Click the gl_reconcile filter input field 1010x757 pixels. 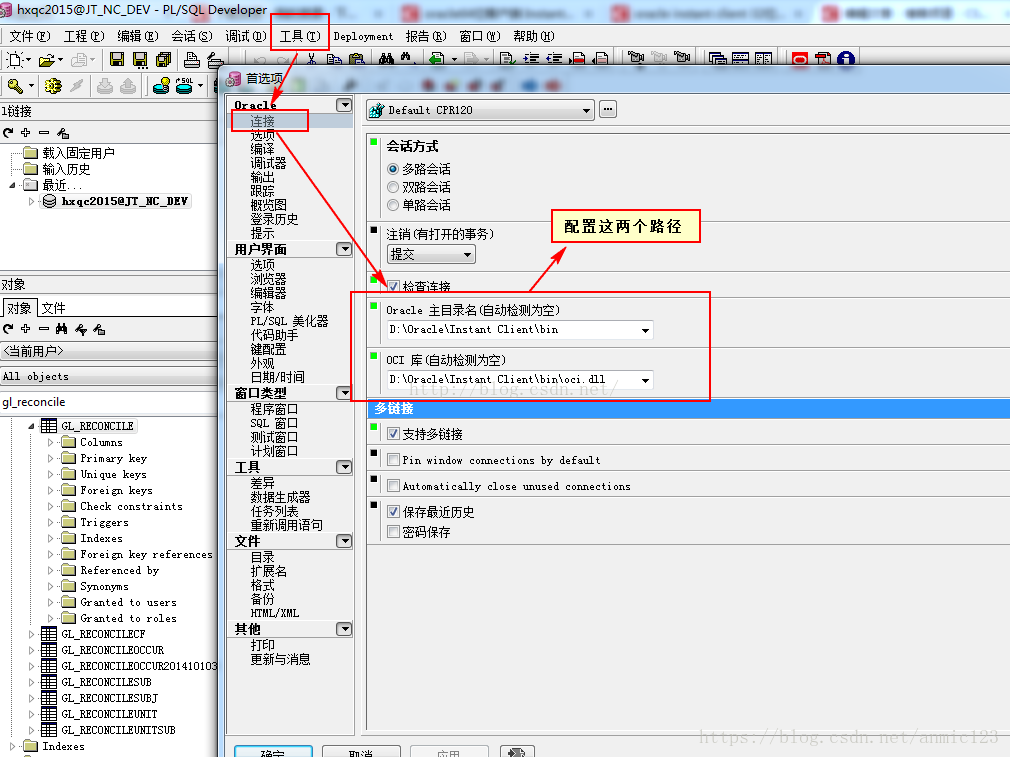point(108,402)
